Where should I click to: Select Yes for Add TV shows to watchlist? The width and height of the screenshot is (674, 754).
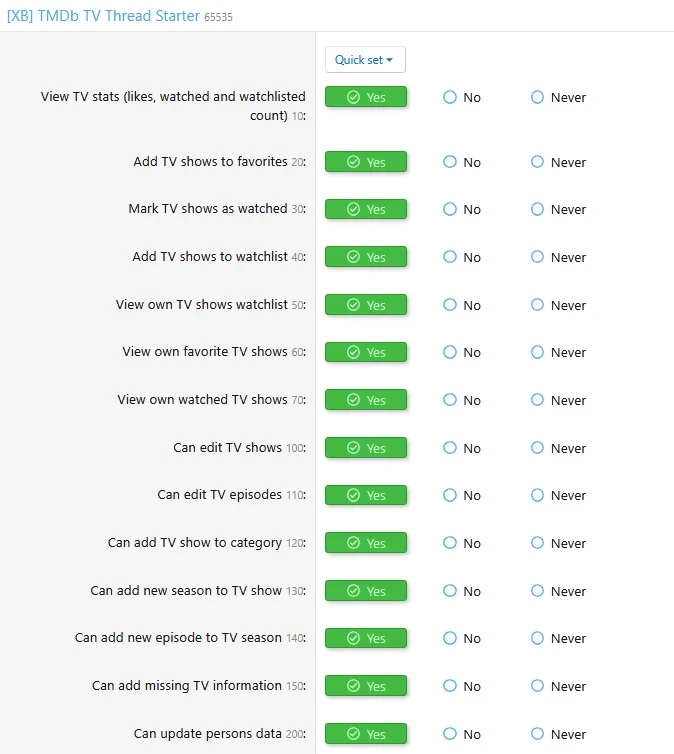pyautogui.click(x=366, y=257)
